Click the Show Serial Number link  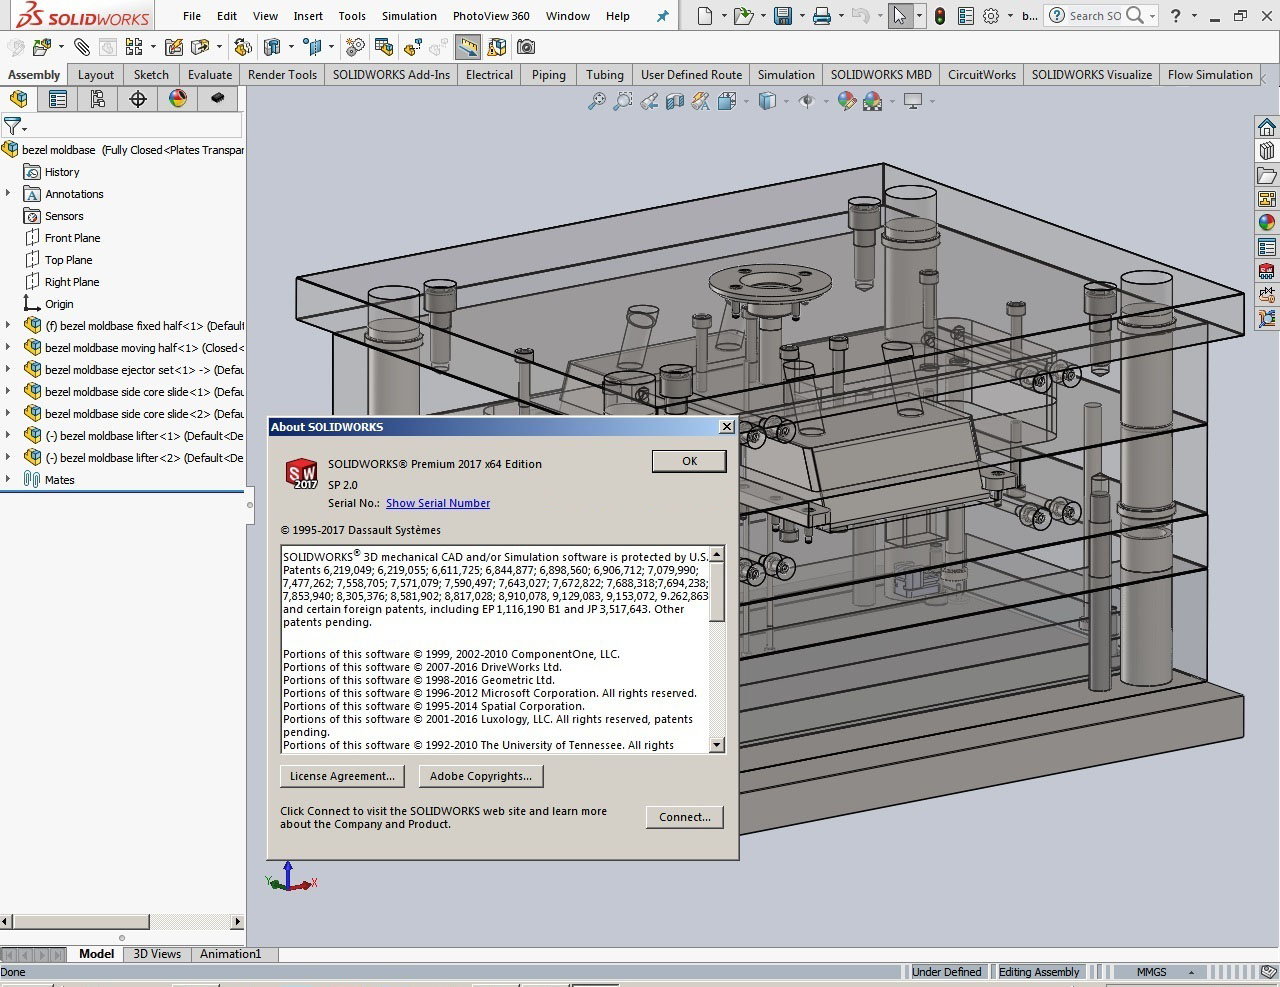pyautogui.click(x=438, y=503)
